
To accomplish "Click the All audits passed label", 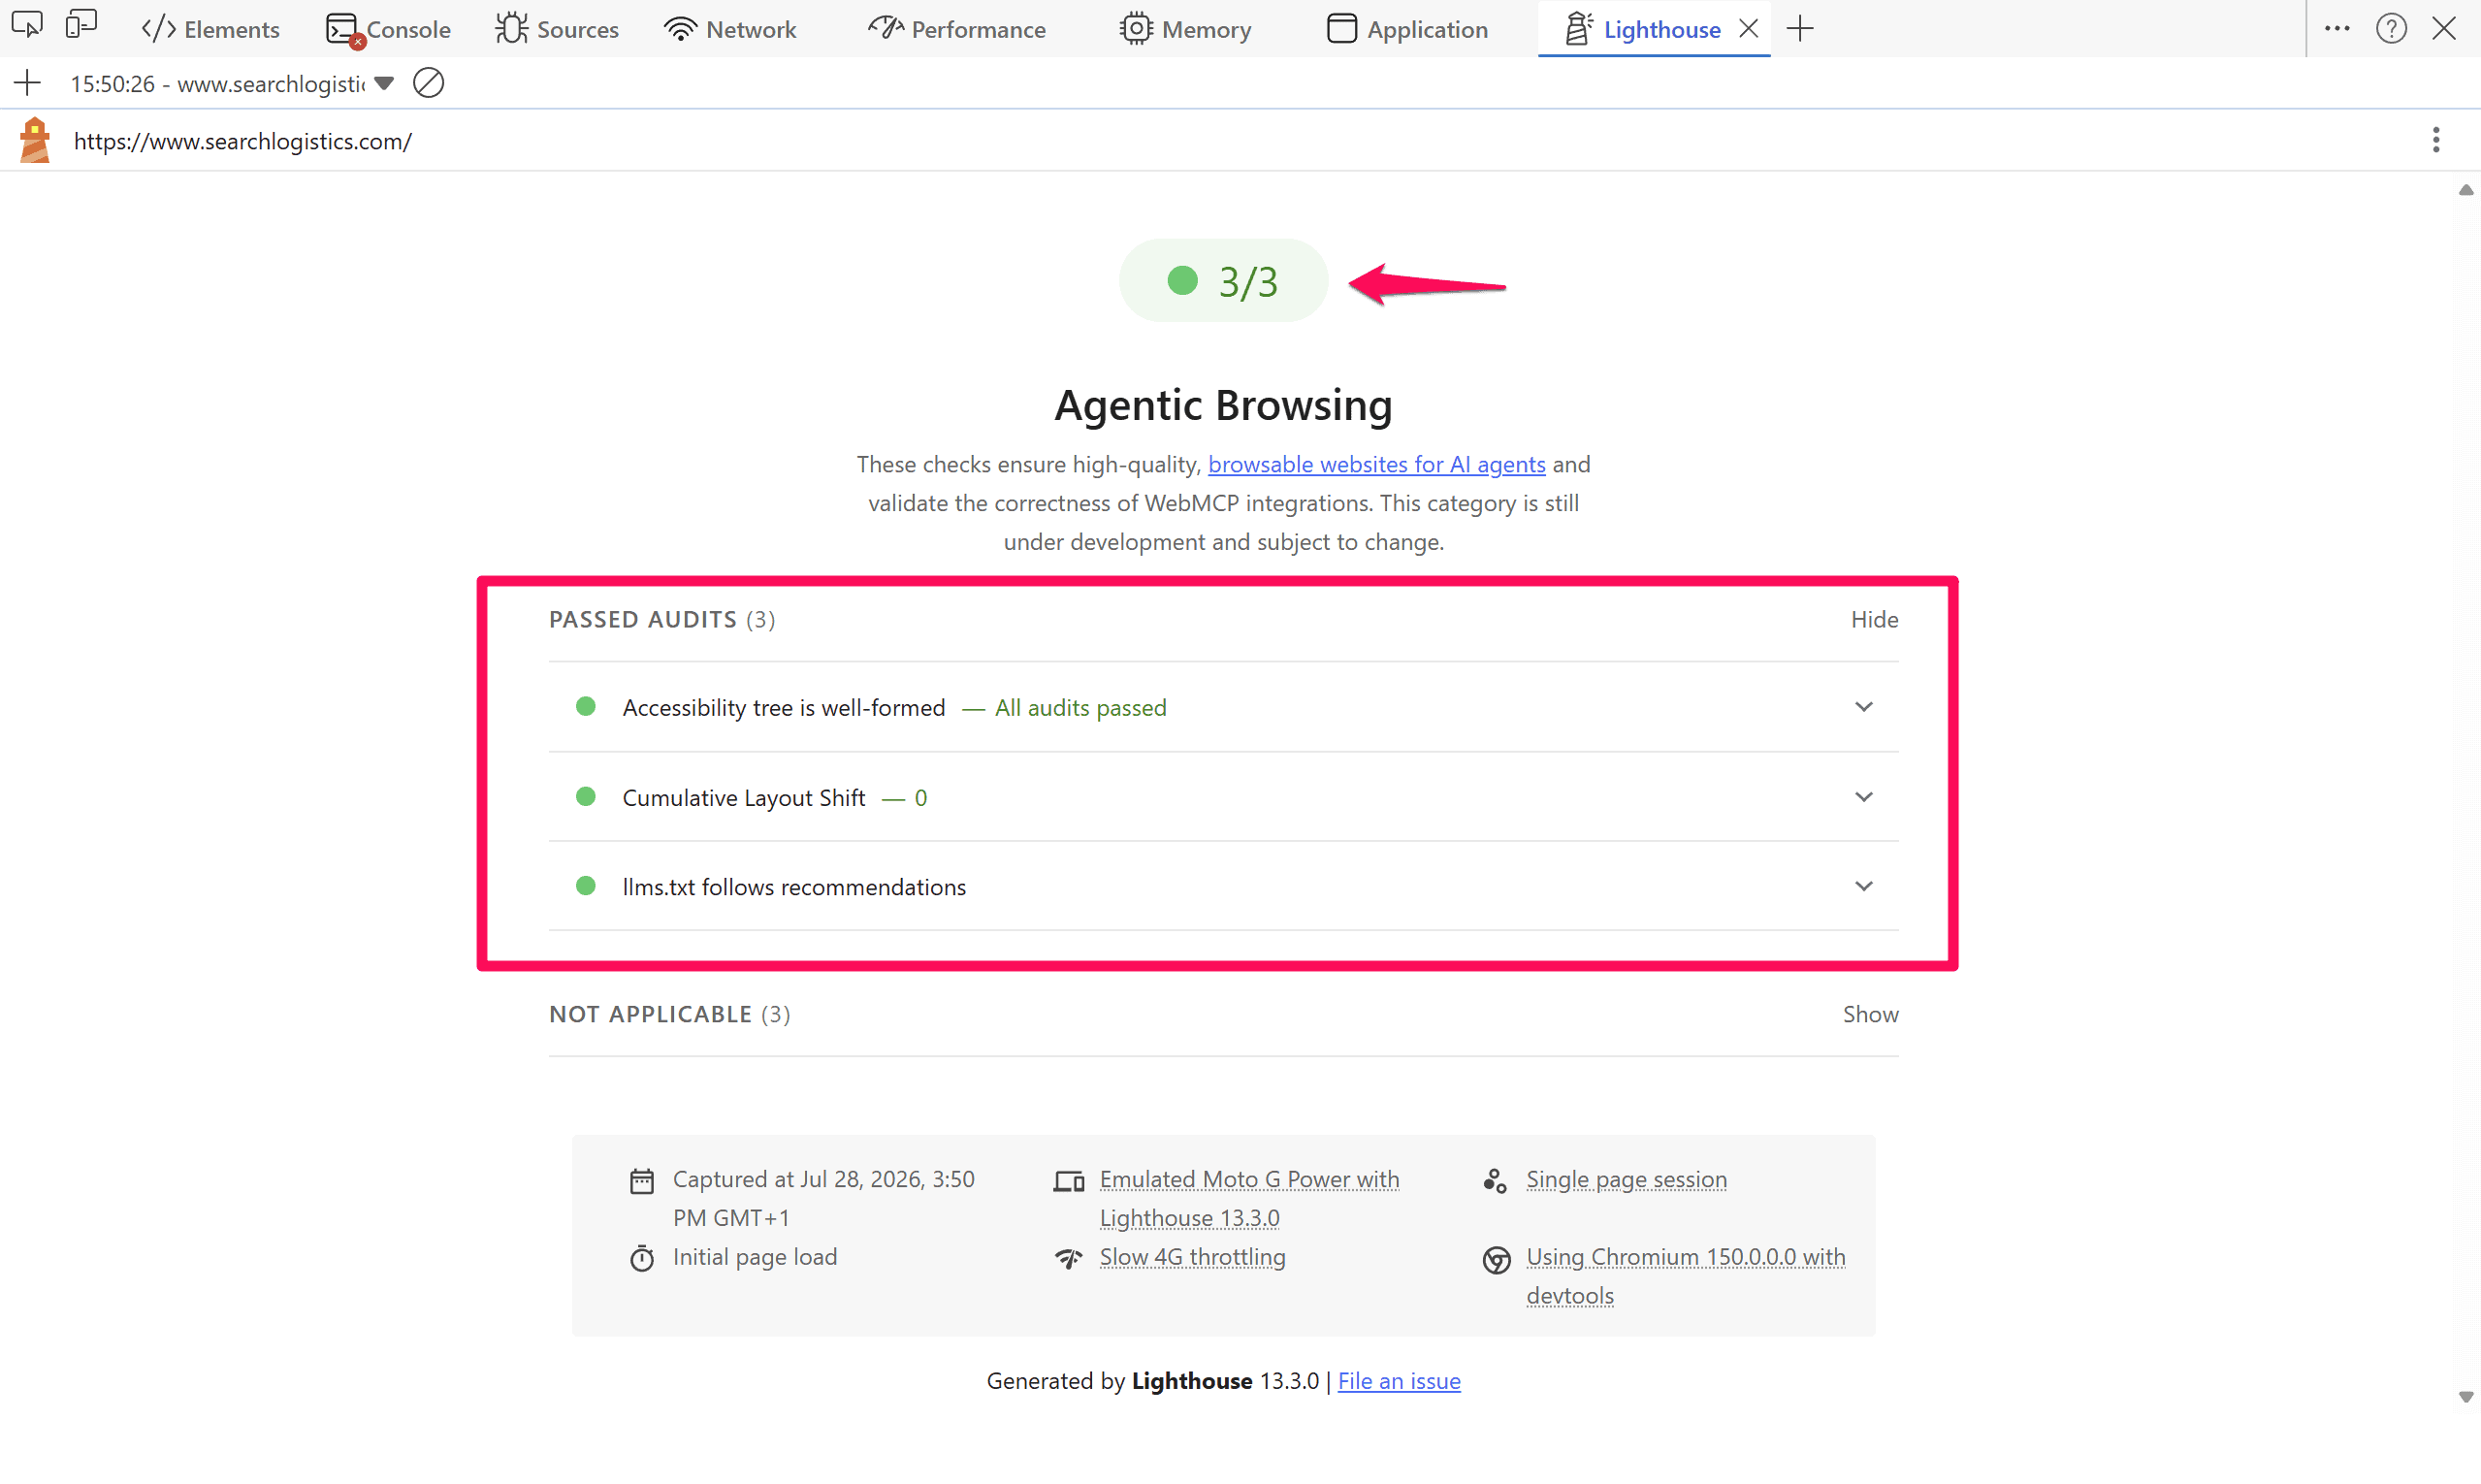I will 1080,707.
